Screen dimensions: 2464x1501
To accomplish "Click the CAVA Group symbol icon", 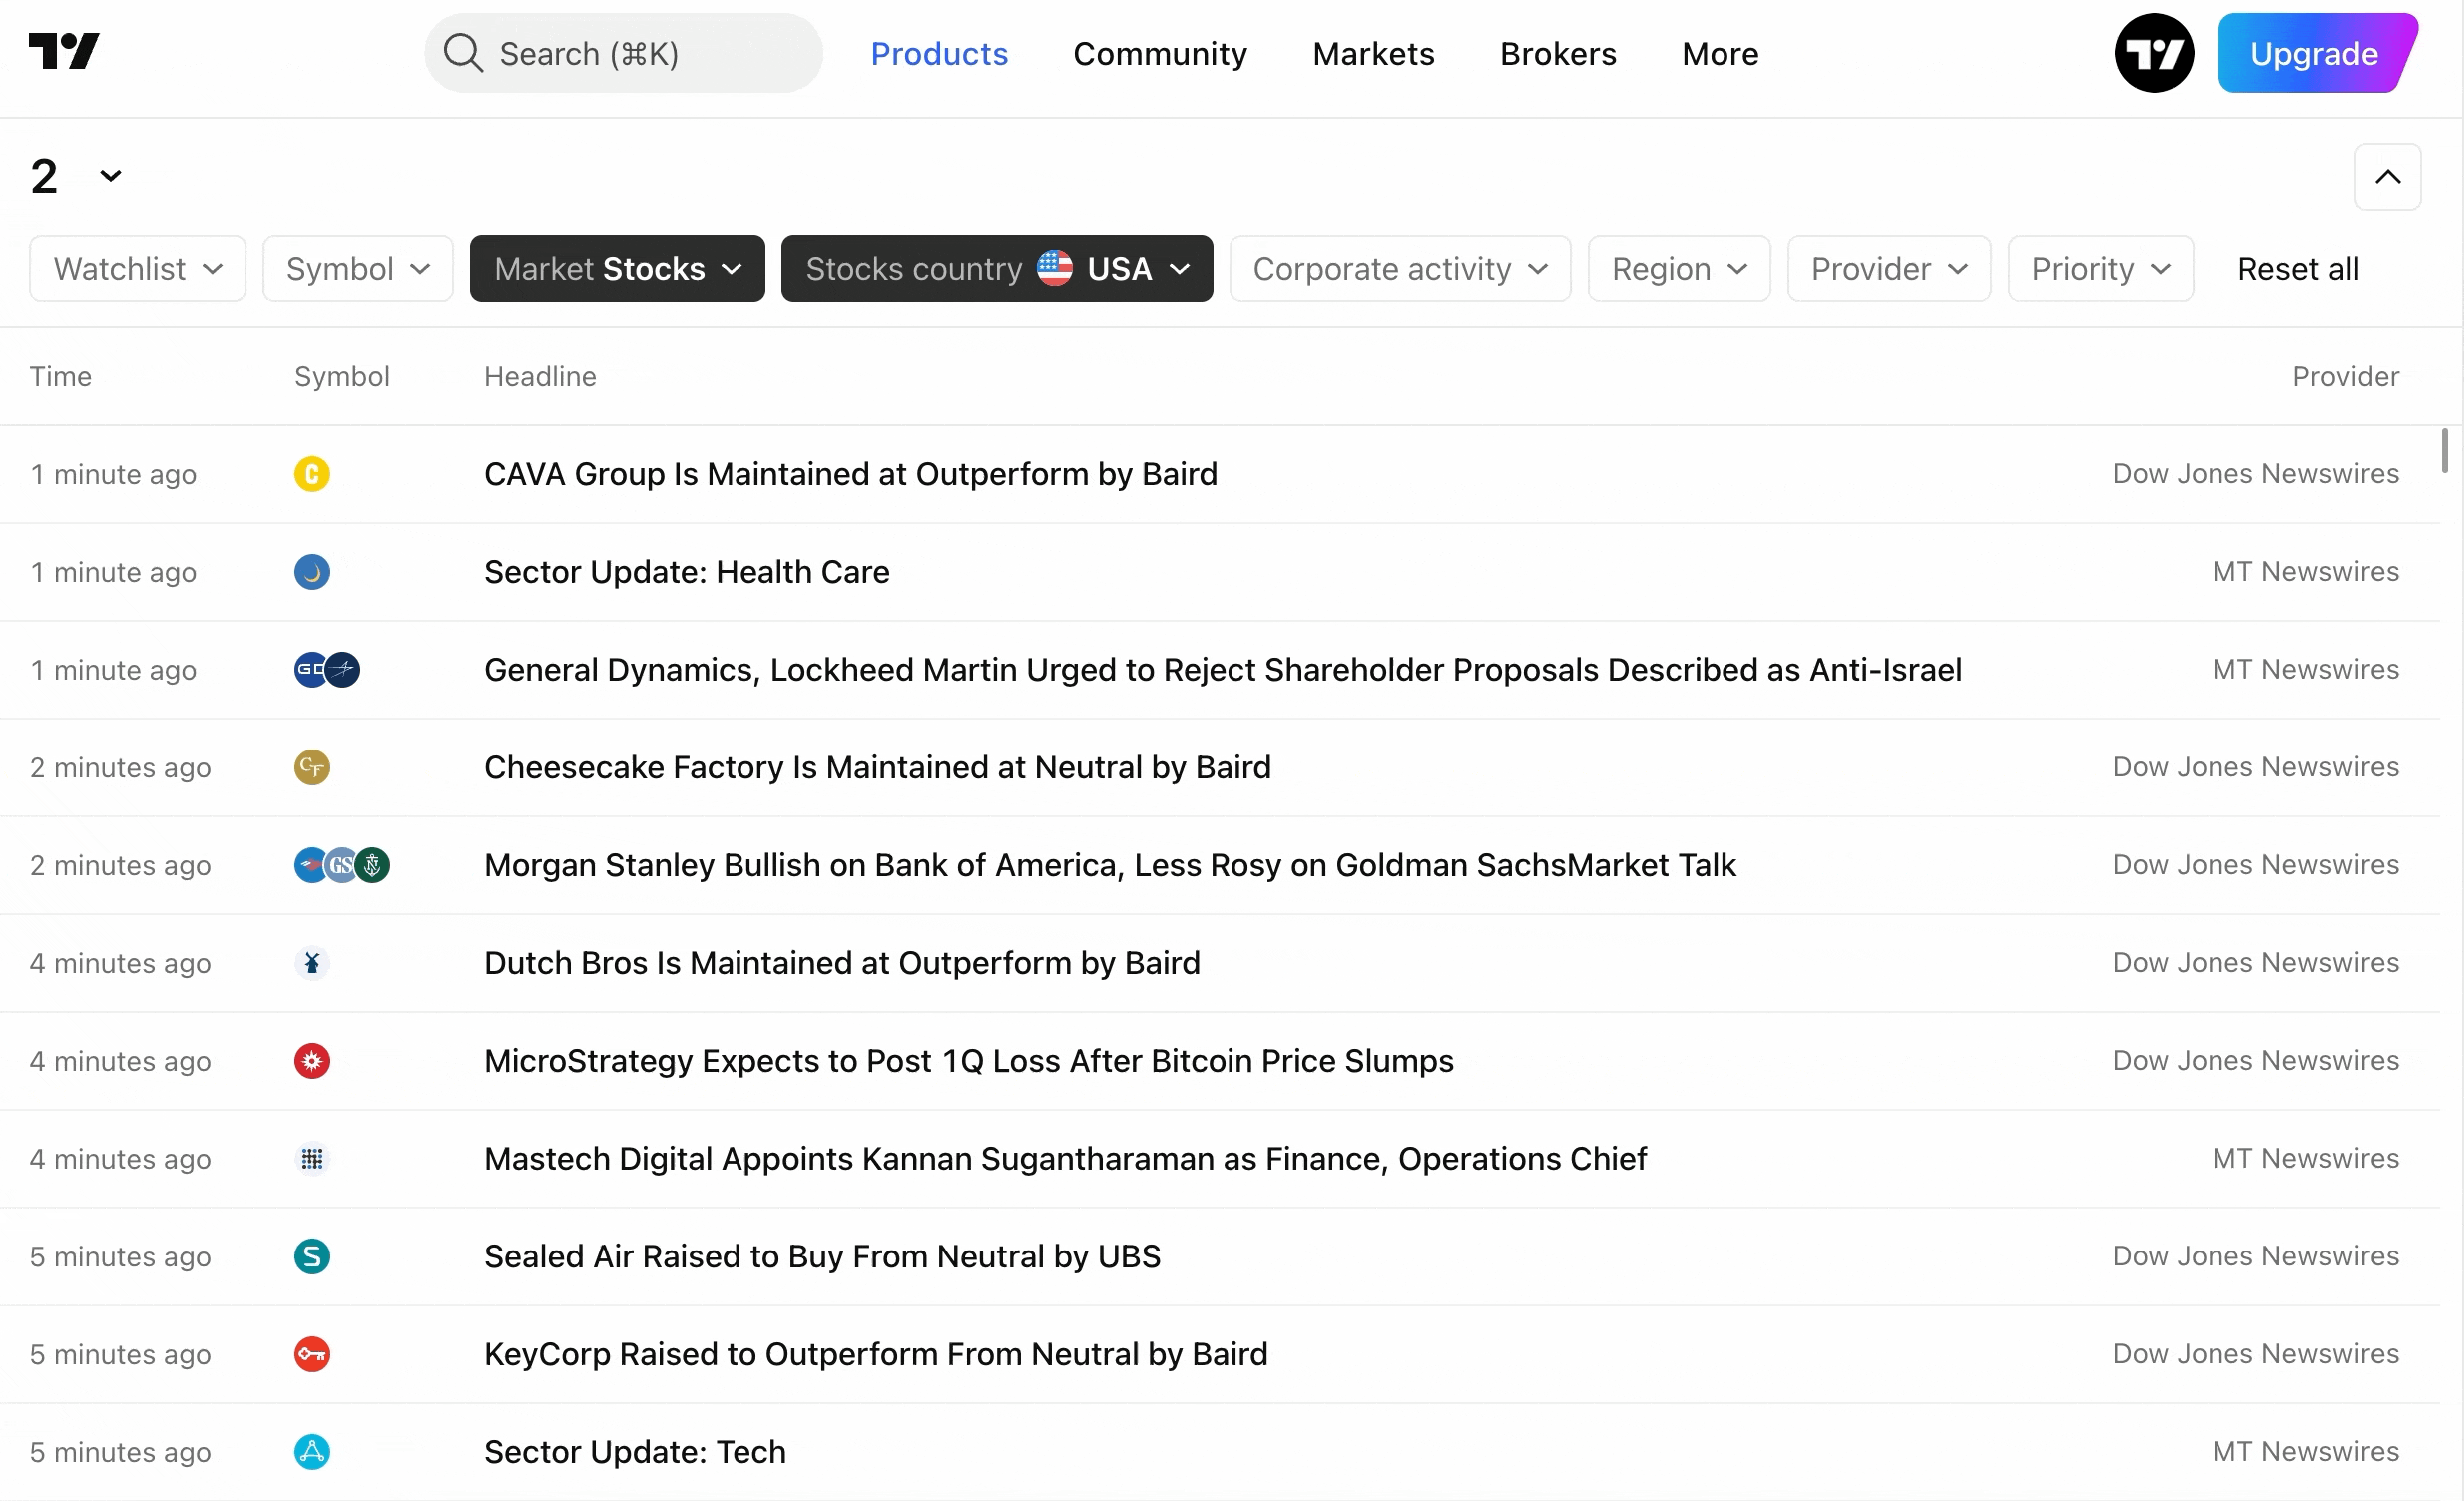I will 312,474.
